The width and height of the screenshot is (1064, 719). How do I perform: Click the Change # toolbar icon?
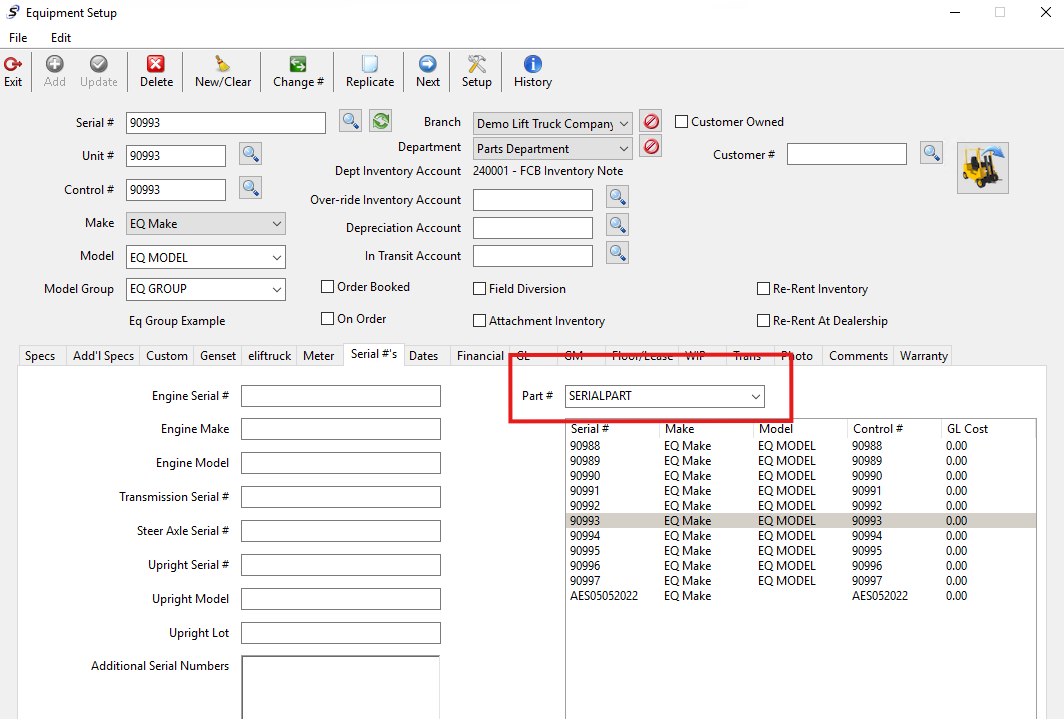tap(298, 64)
